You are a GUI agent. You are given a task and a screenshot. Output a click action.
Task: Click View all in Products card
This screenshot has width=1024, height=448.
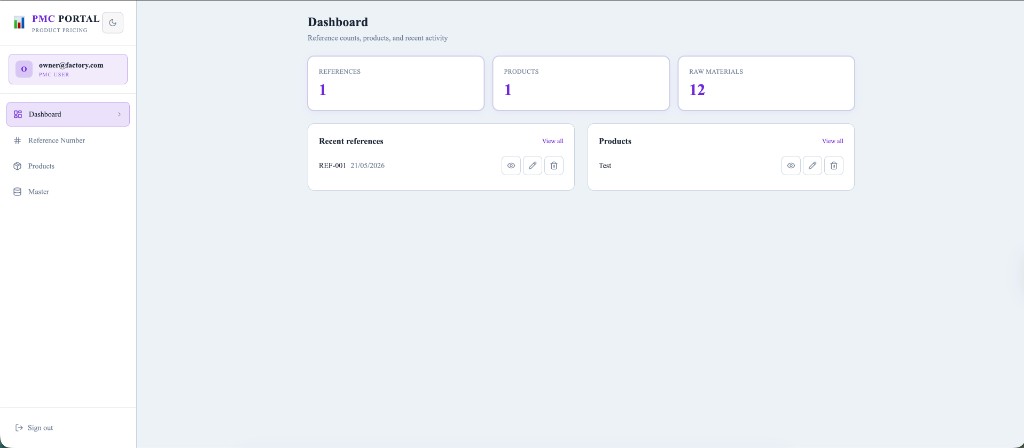click(x=832, y=141)
